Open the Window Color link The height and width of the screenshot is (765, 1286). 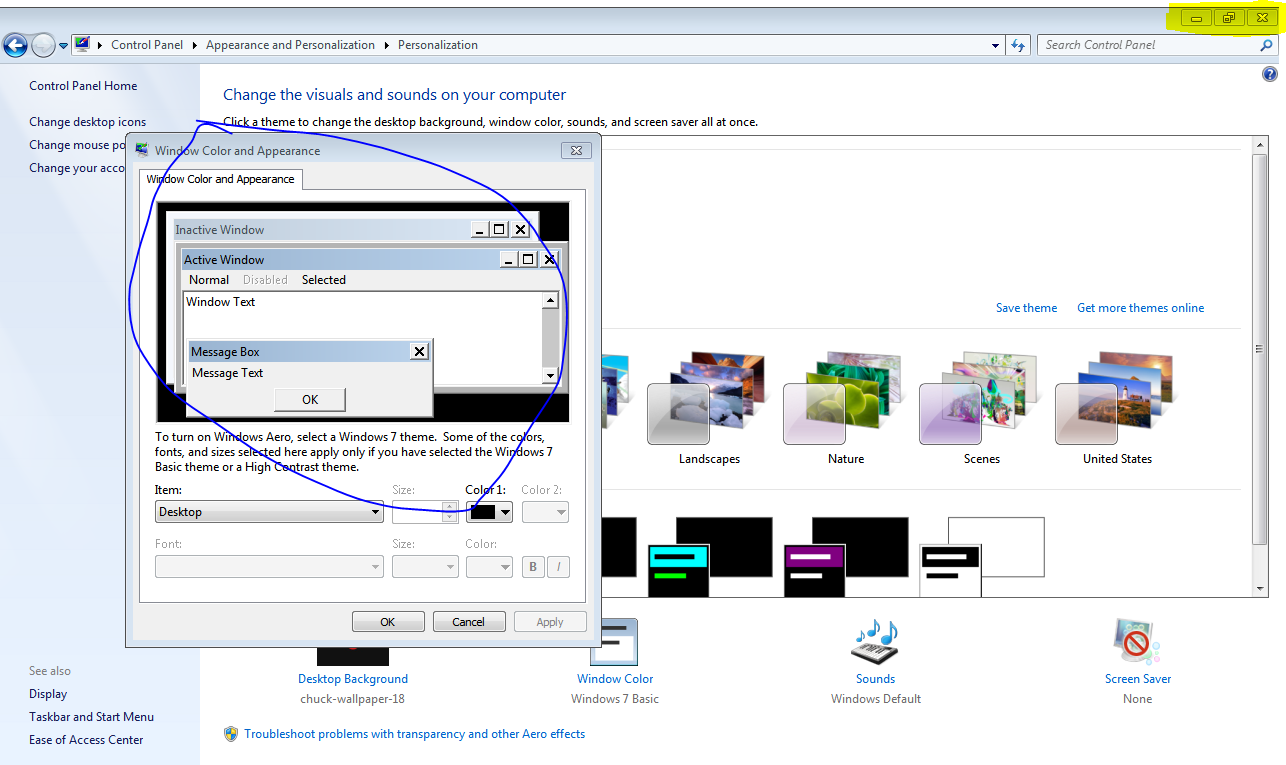(615, 679)
